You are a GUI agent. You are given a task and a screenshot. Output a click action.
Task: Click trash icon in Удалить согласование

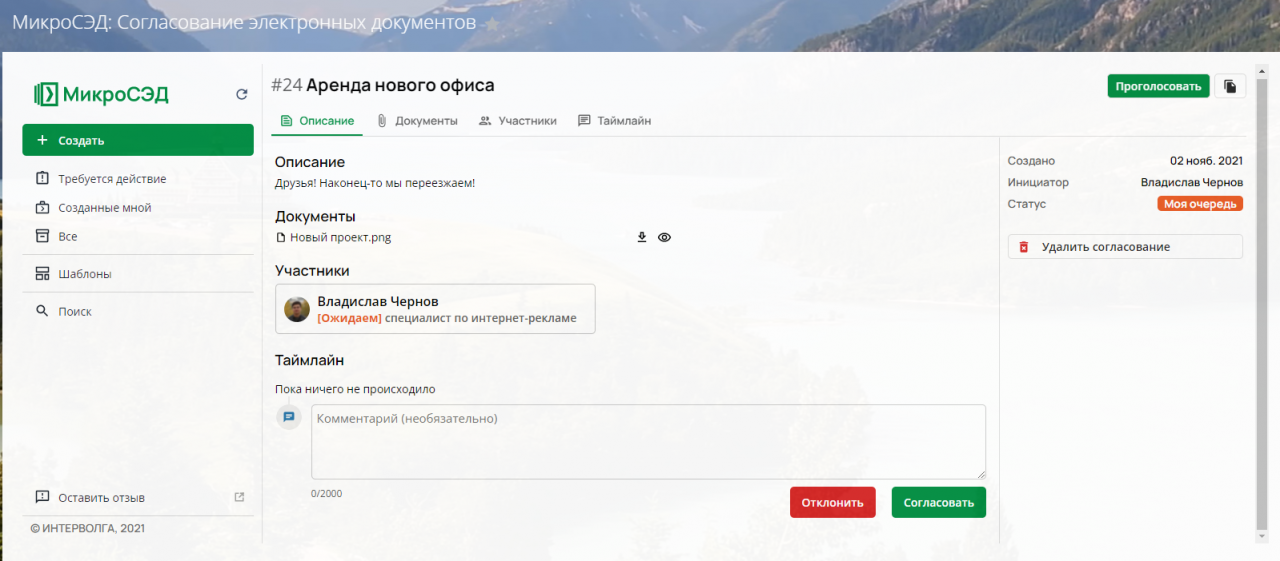pyautogui.click(x=1023, y=247)
